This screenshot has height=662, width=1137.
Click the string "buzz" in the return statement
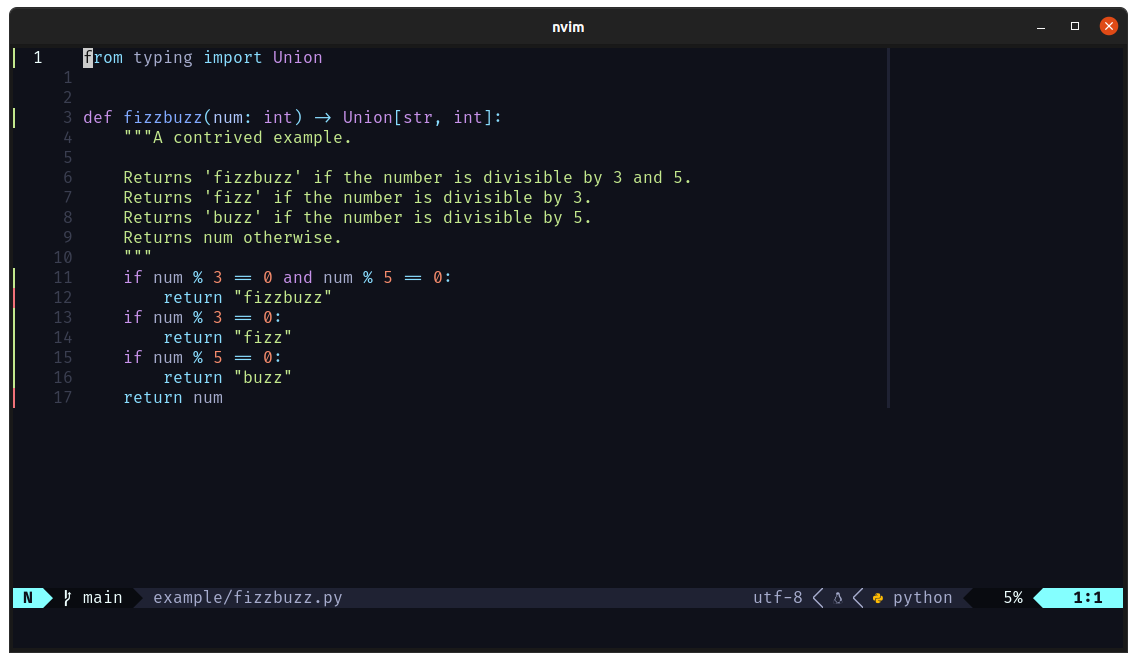click(x=262, y=378)
